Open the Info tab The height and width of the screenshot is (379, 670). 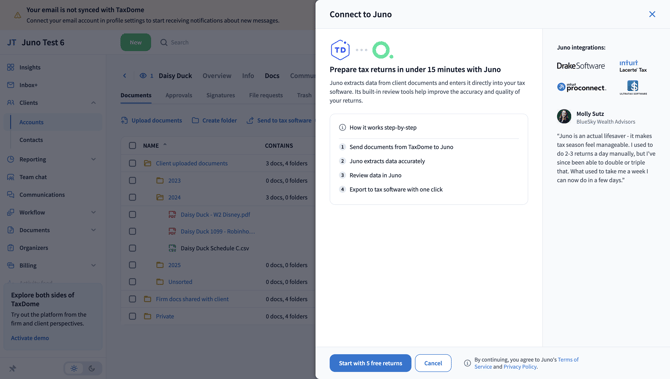(248, 76)
